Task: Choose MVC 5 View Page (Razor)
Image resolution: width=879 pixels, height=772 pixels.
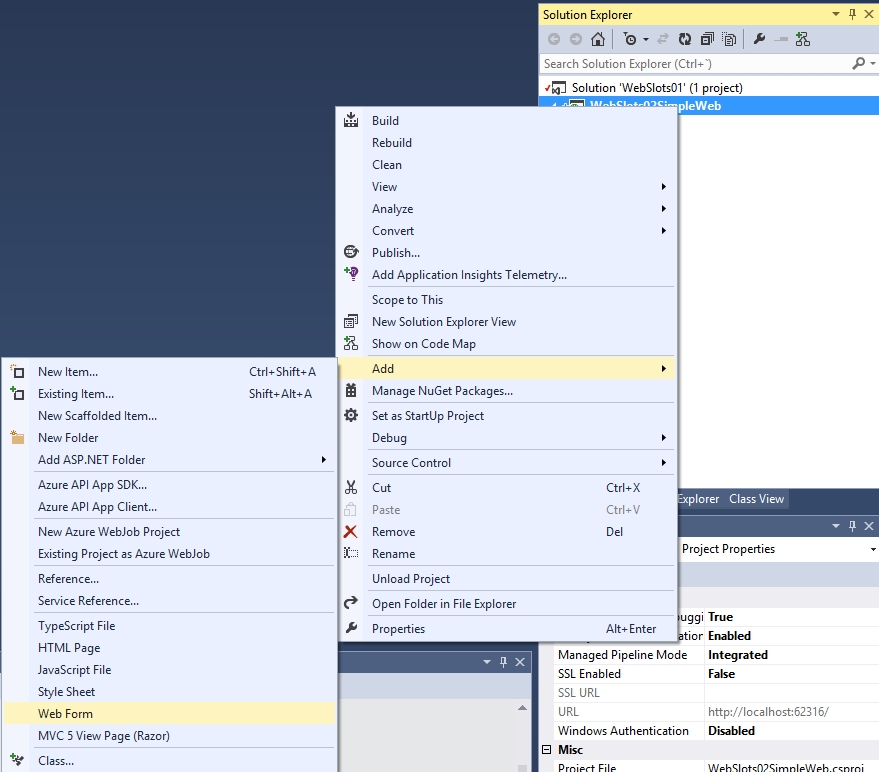Action: 169,736
